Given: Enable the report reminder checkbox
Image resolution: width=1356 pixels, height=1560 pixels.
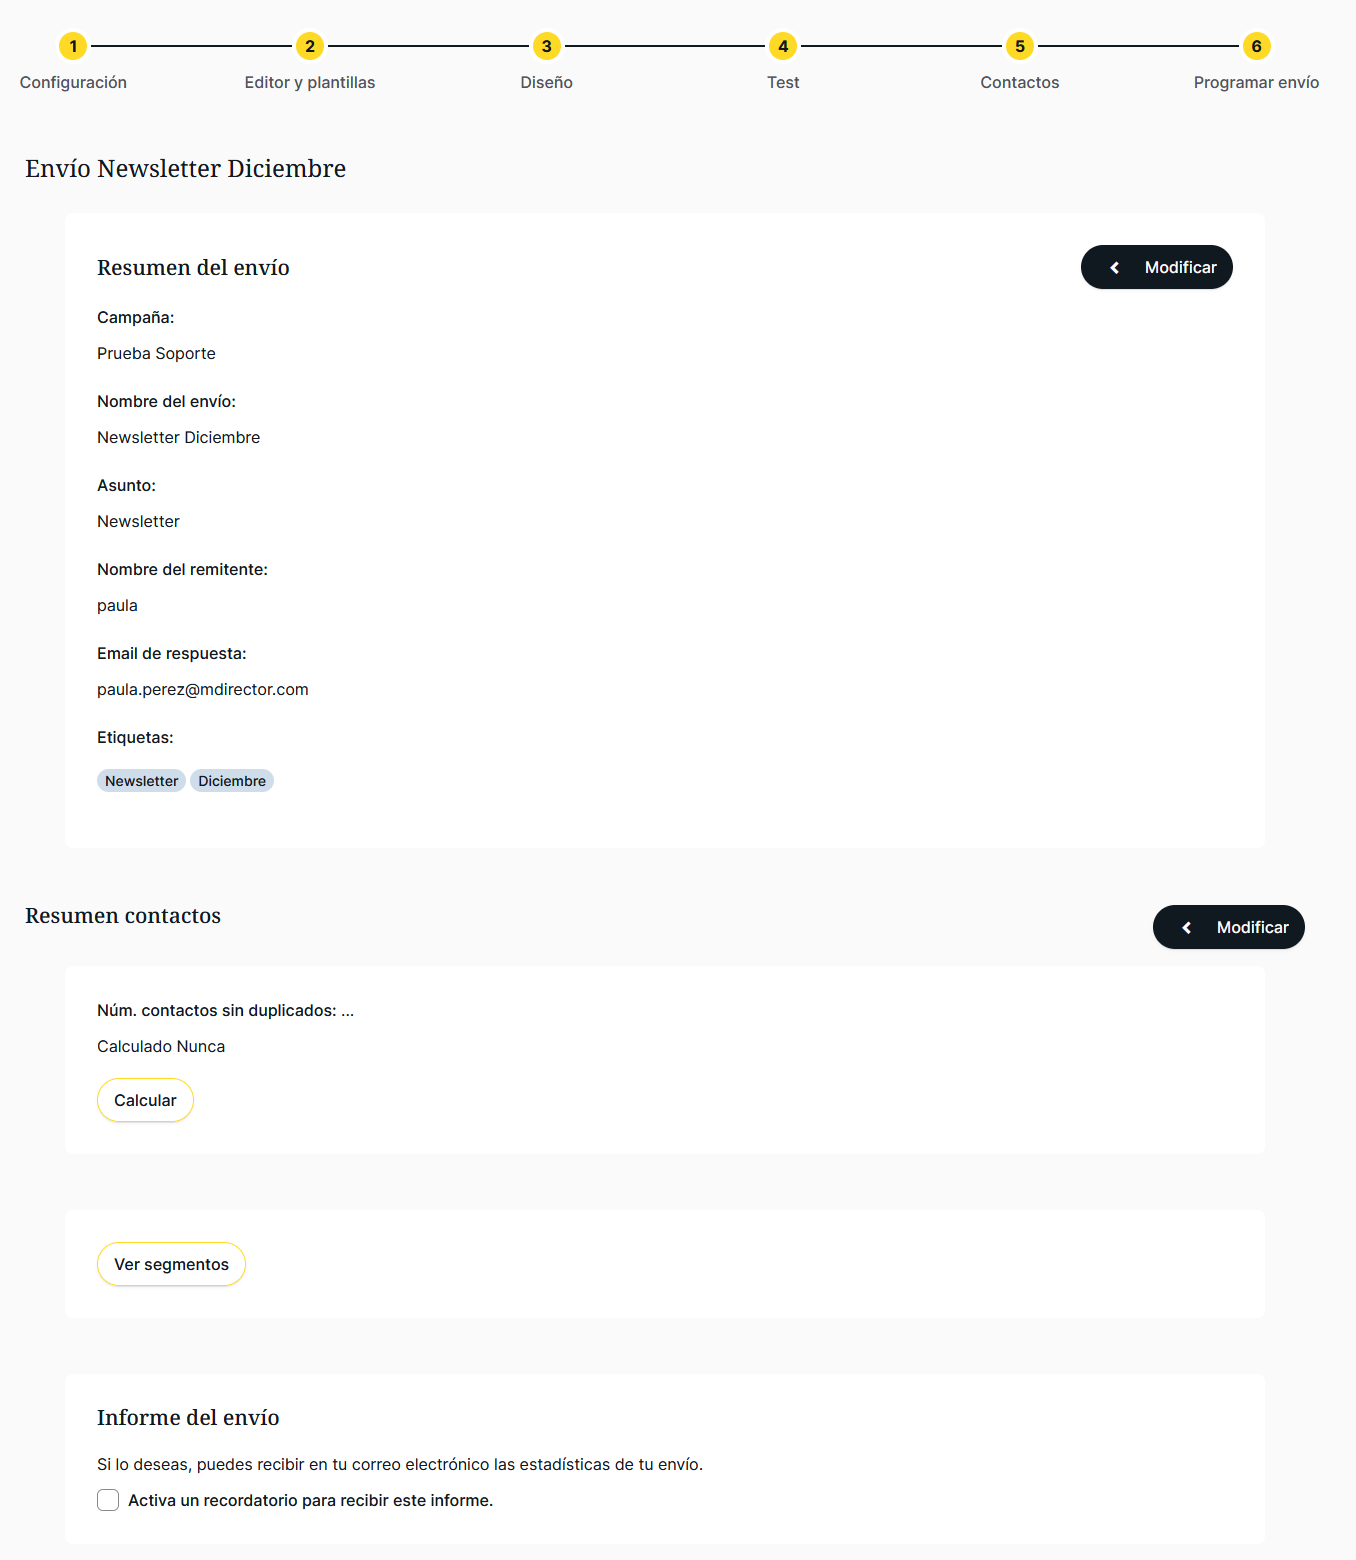Looking at the screenshot, I should [108, 1500].
